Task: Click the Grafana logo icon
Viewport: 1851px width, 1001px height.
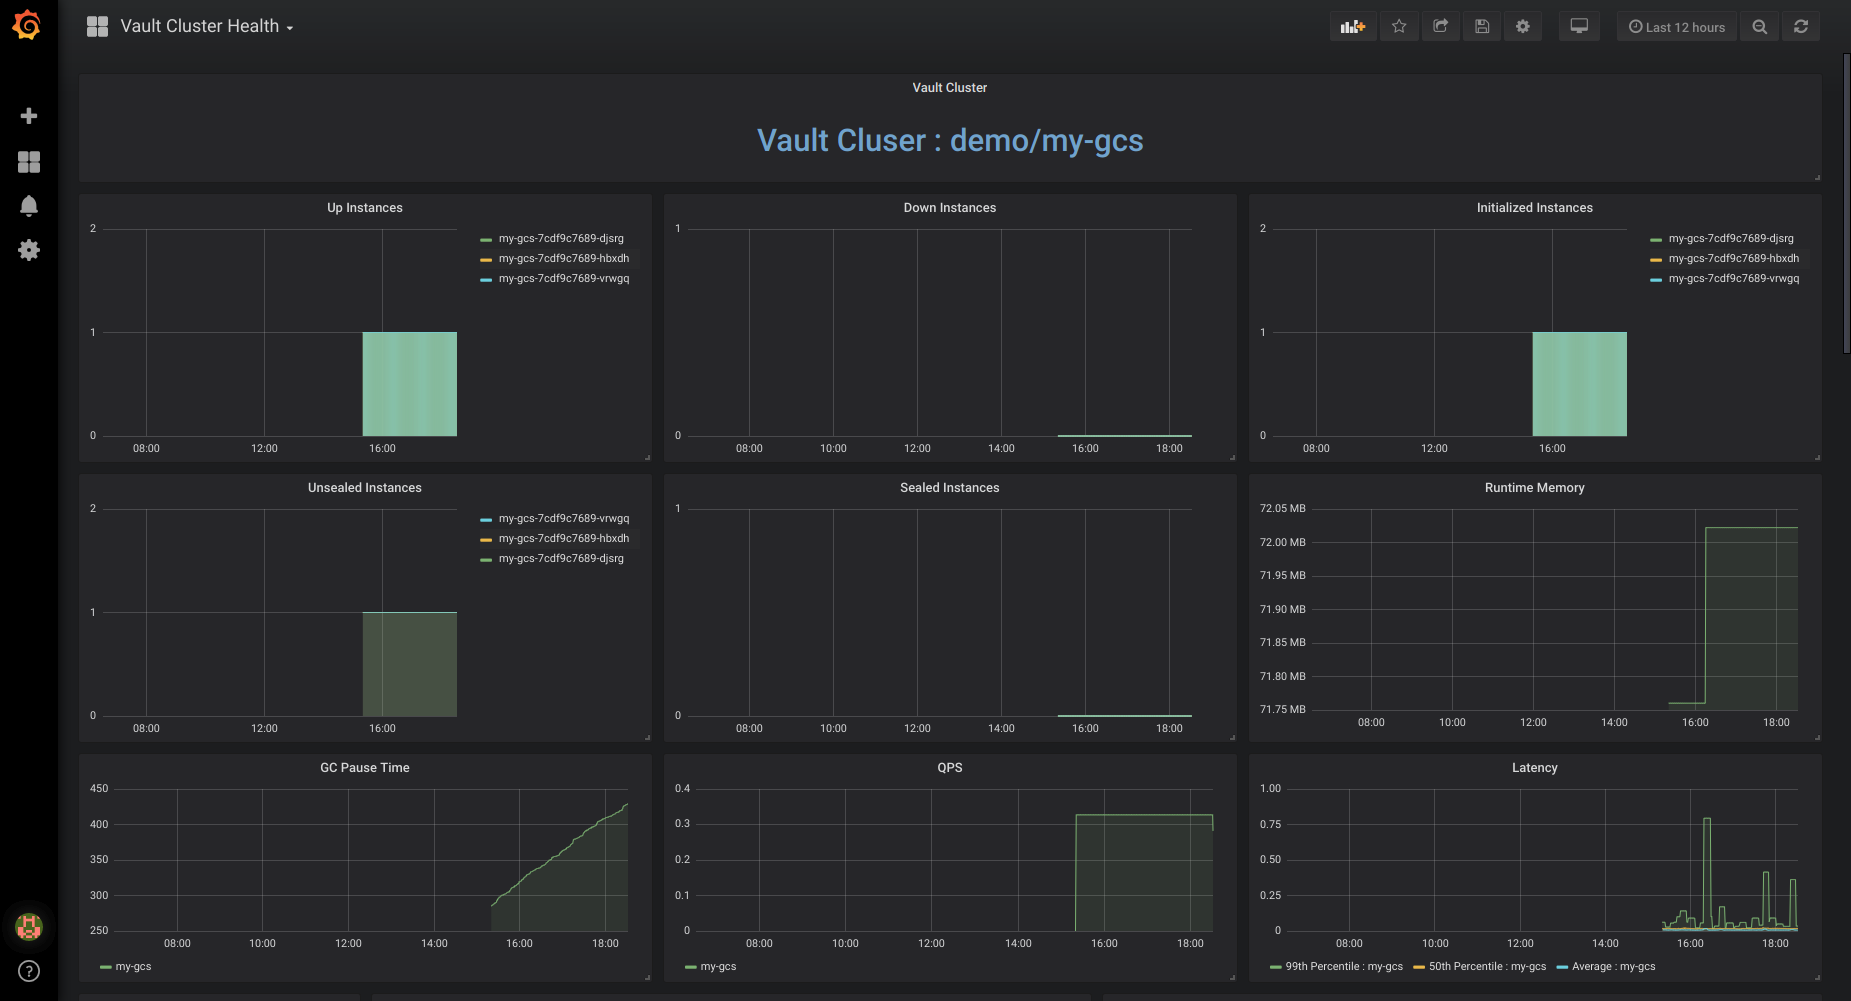Action: 27,25
